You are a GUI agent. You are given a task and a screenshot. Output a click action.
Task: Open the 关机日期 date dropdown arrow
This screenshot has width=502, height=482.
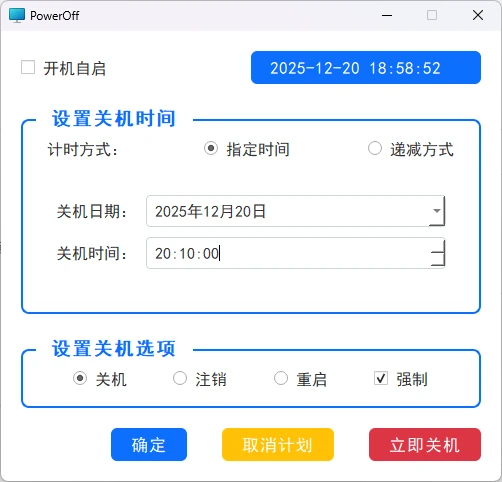[x=437, y=211]
